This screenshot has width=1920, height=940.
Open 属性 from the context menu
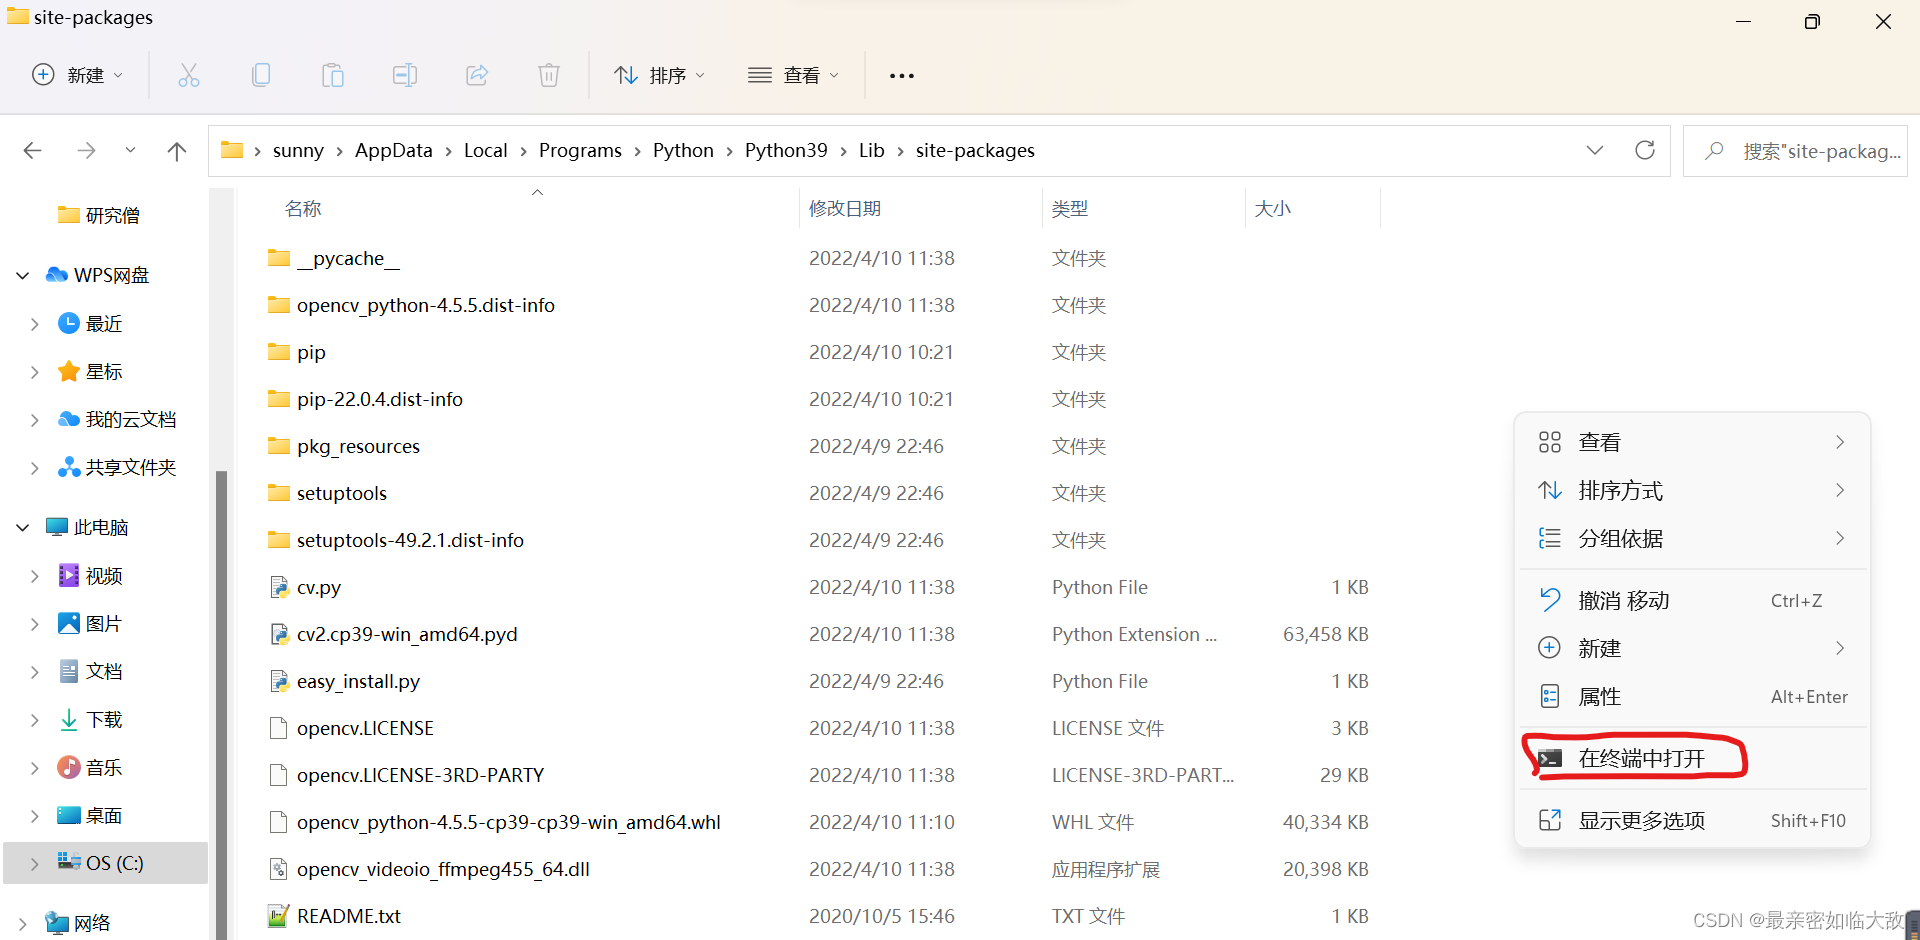(1598, 696)
